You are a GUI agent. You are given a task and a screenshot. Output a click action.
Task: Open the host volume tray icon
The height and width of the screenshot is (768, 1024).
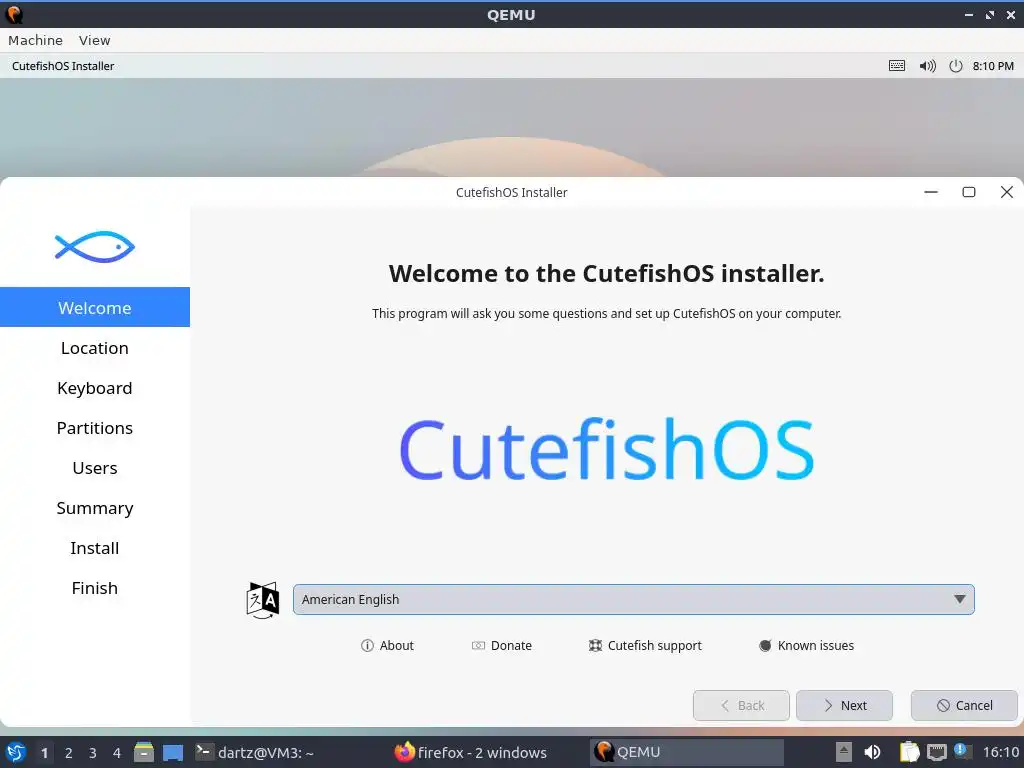872,752
